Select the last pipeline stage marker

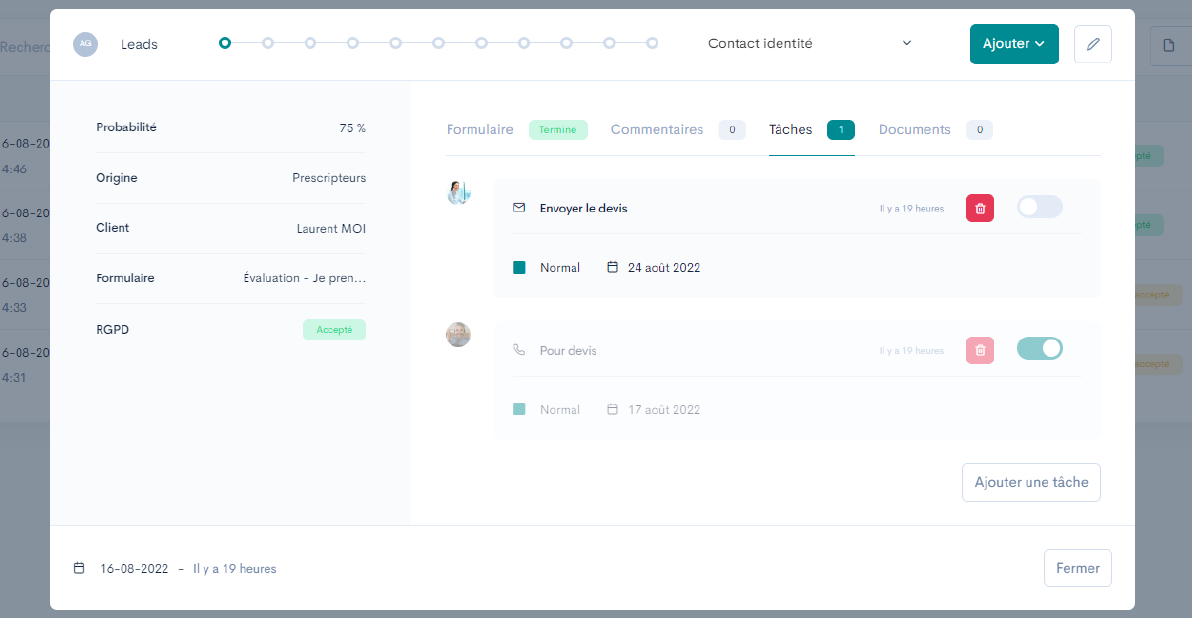652,43
